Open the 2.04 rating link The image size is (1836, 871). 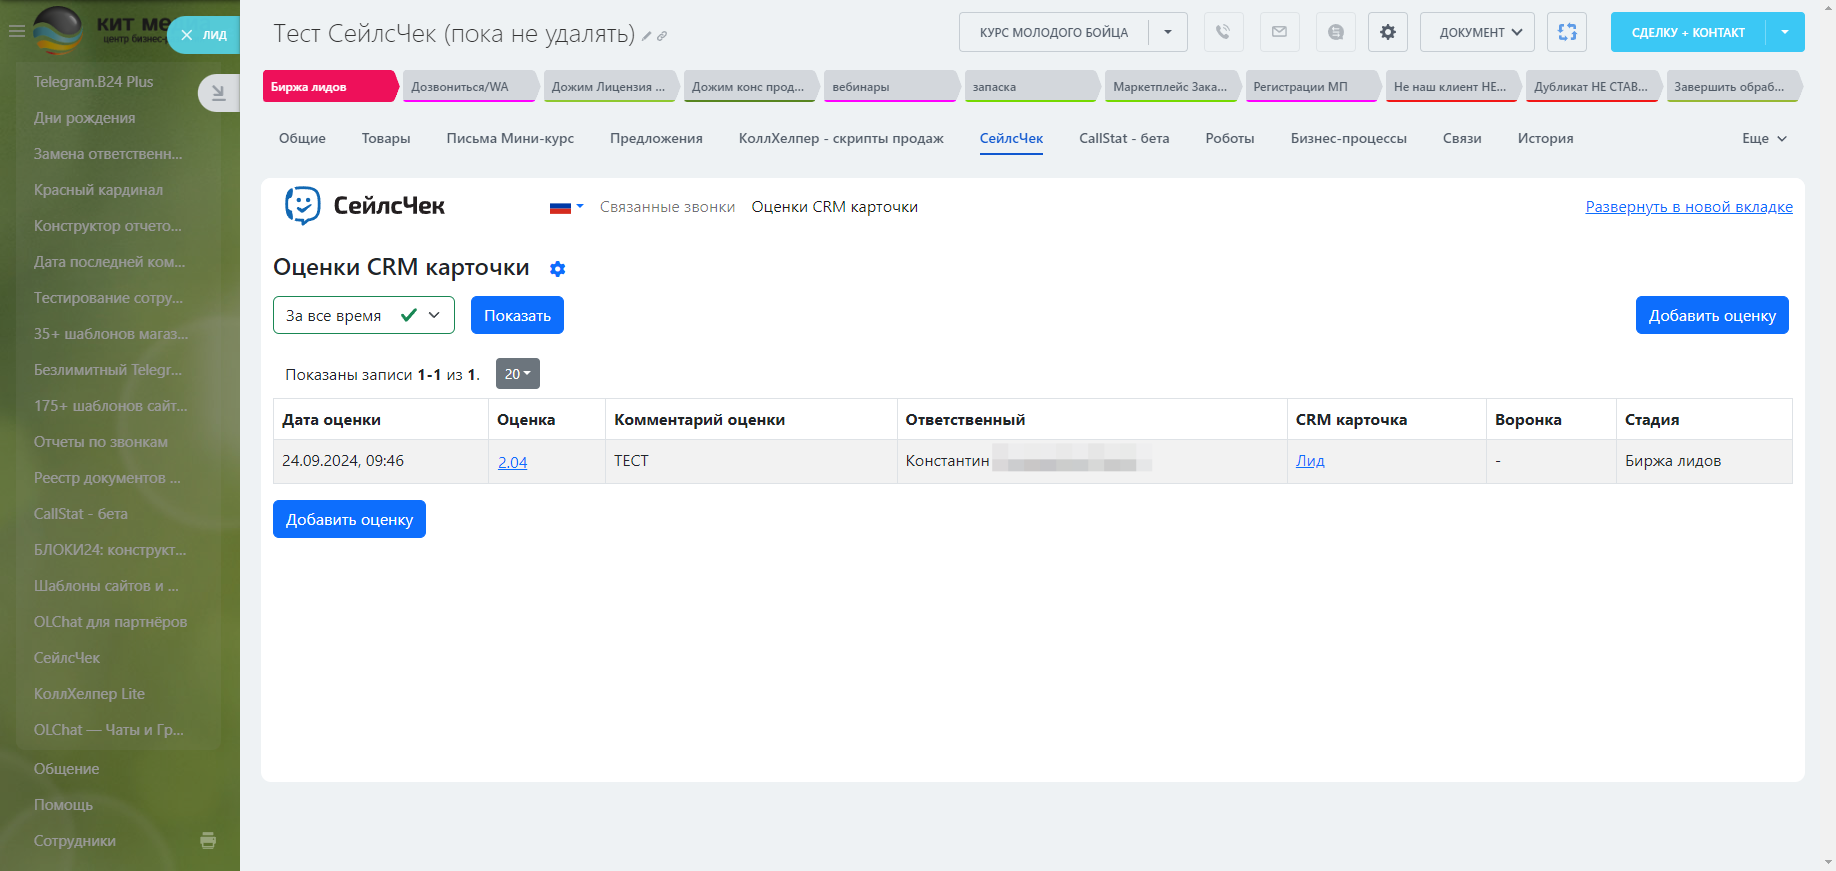pyautogui.click(x=513, y=462)
